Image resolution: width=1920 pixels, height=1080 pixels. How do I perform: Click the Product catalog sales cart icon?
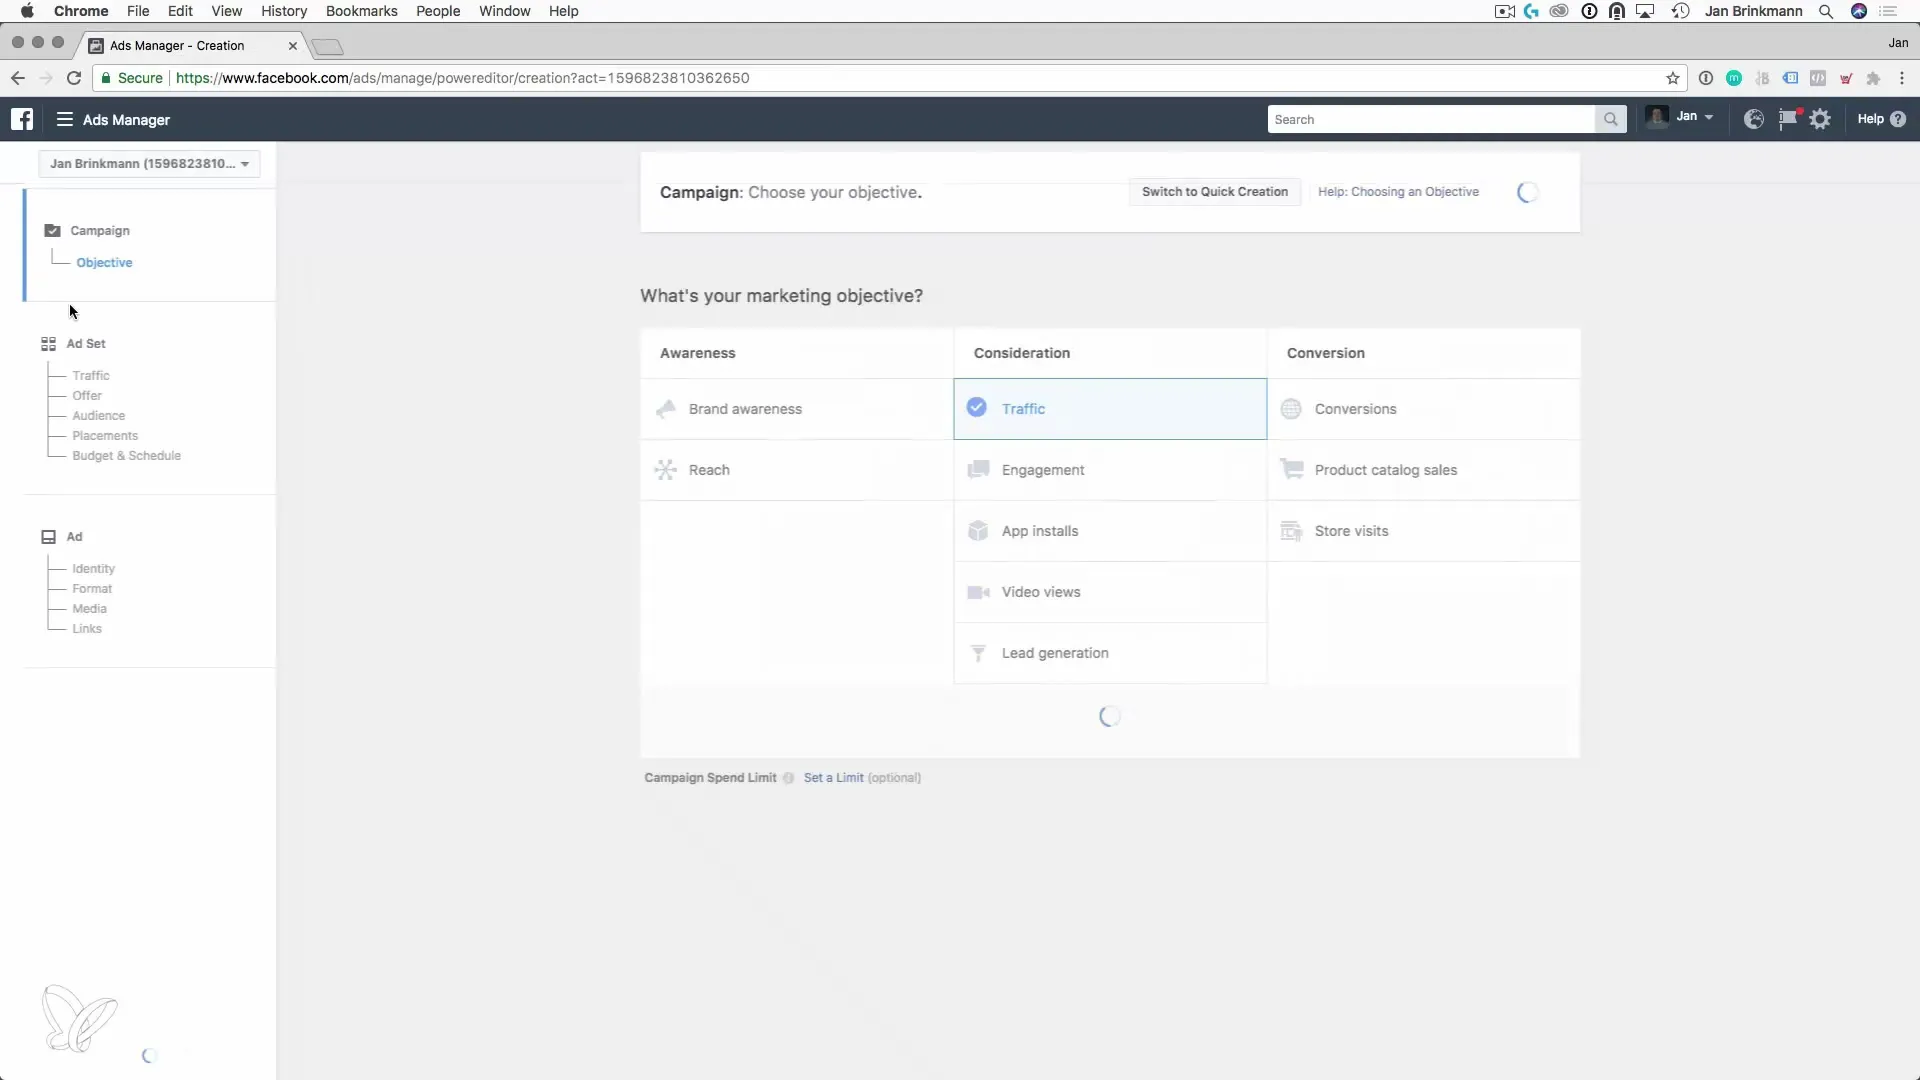[x=1291, y=469]
